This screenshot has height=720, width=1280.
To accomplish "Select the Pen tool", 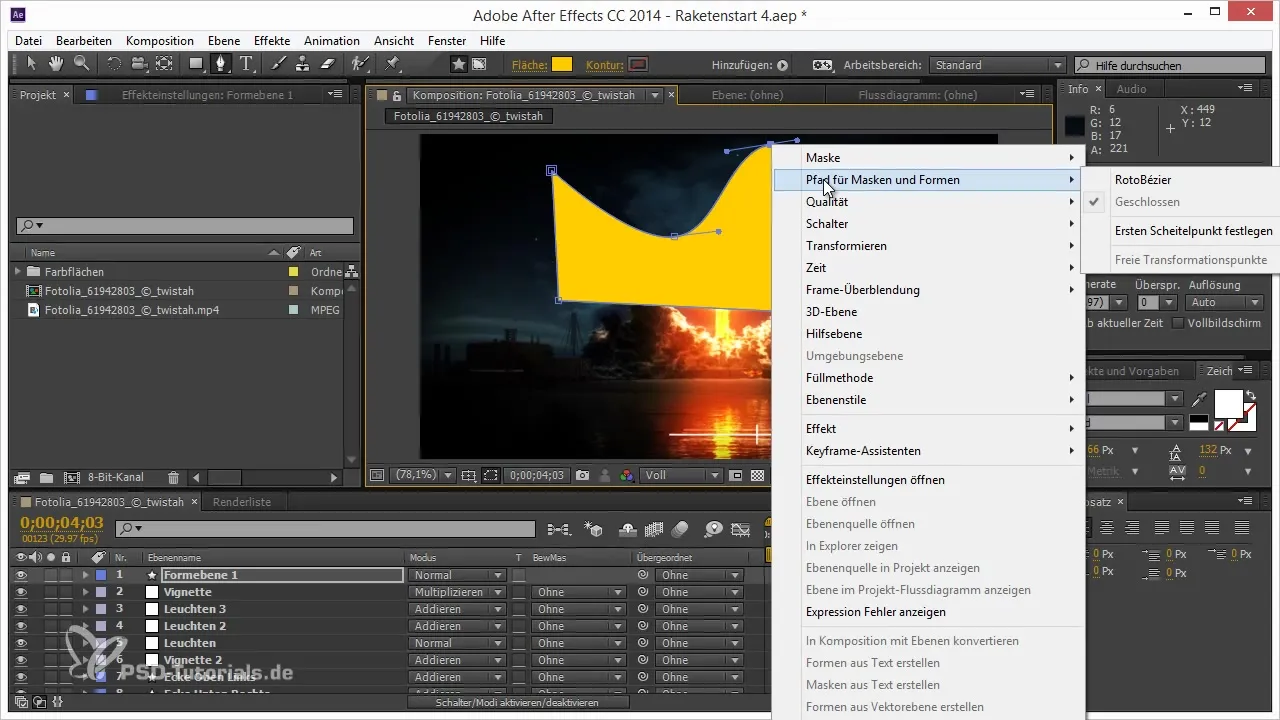I will click(x=220, y=64).
